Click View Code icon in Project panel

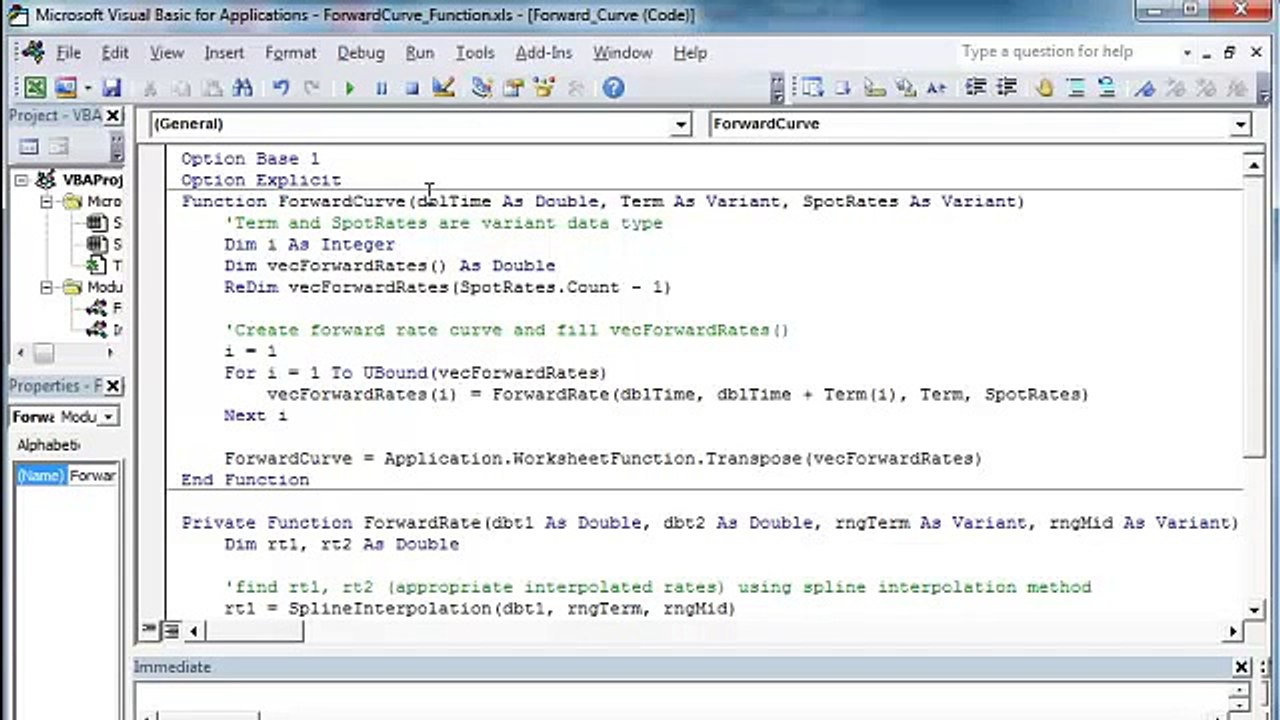[29, 147]
